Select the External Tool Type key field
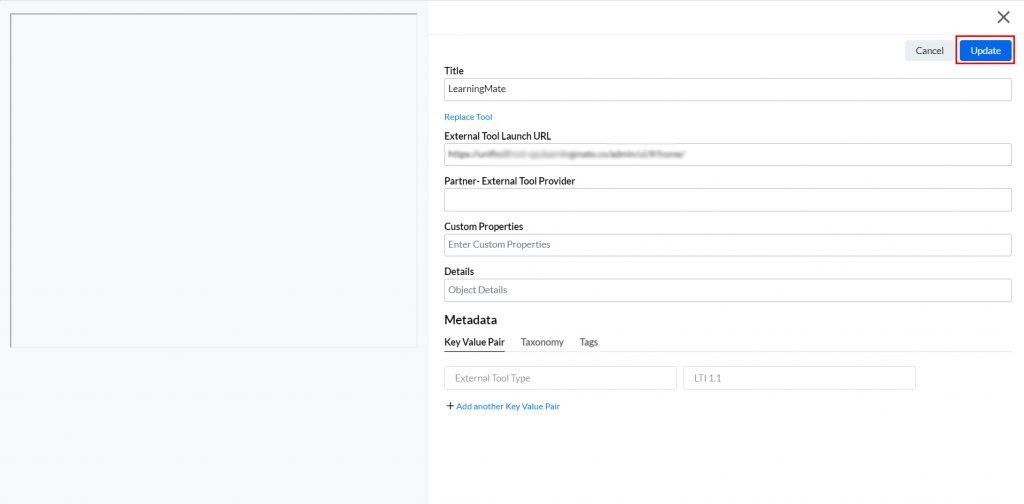 point(560,378)
